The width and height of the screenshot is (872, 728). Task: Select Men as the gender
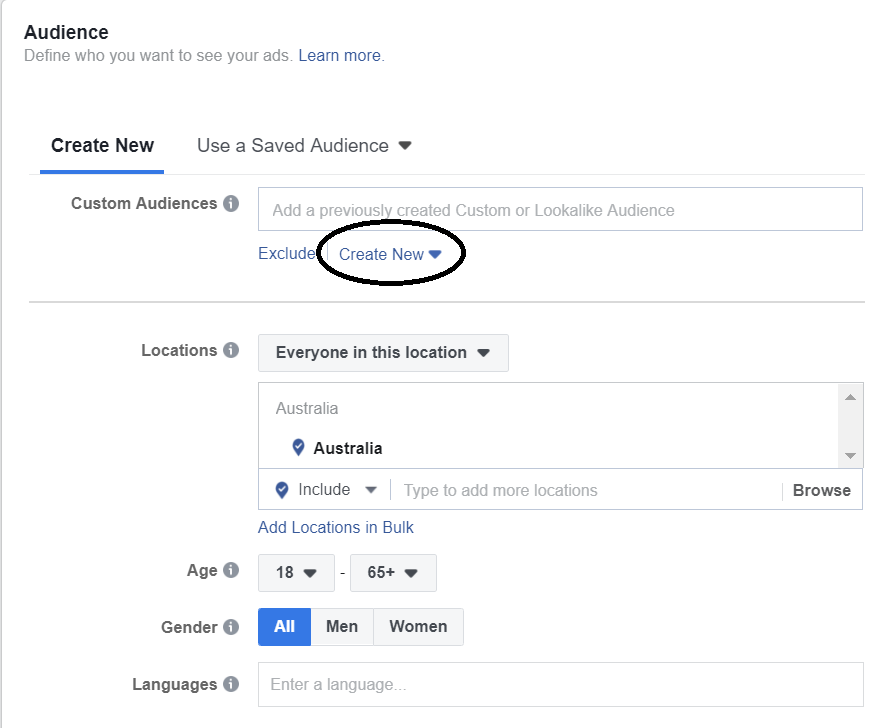342,627
